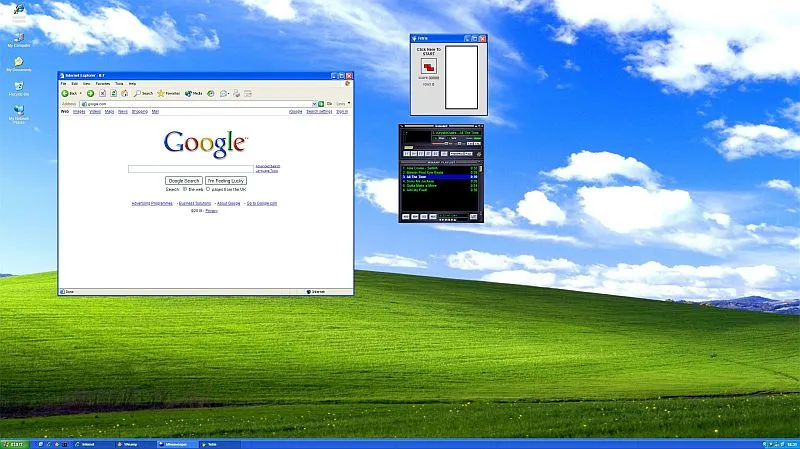Click Winamp eject button

(444, 154)
